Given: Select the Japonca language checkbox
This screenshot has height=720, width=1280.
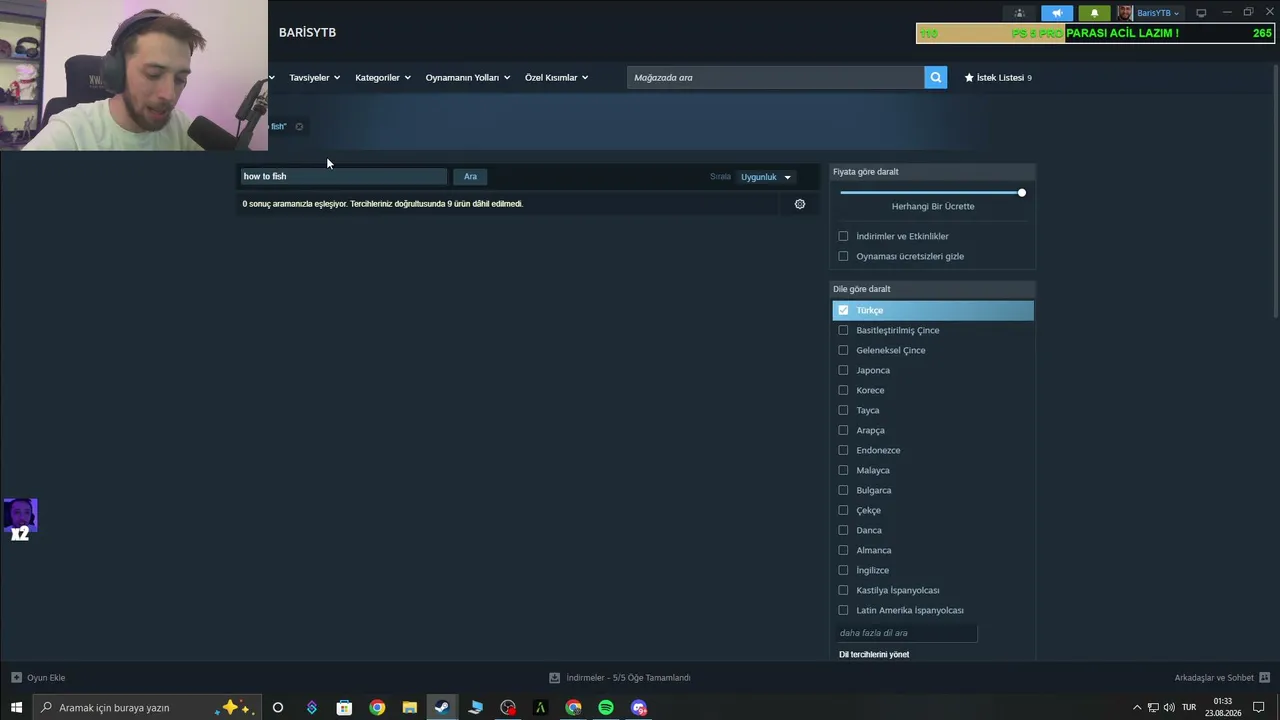Looking at the screenshot, I should [x=843, y=370].
